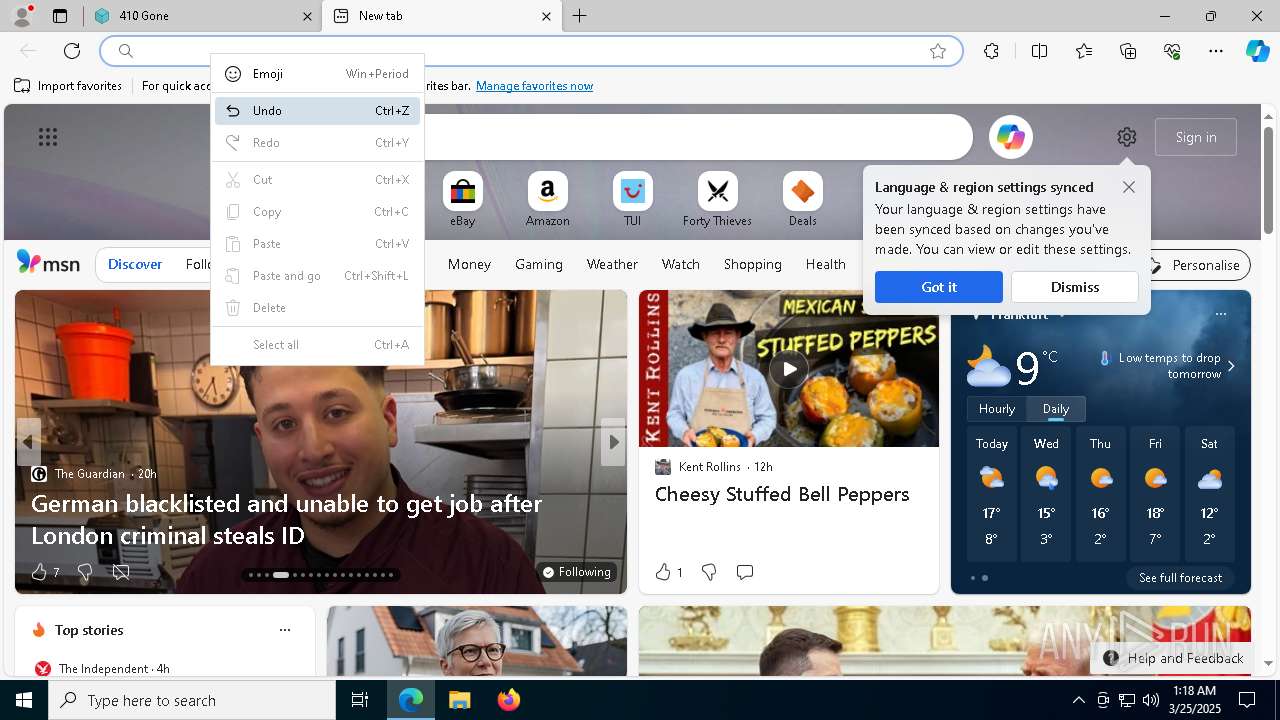
Task: Click the Got it button
Action: (x=939, y=287)
